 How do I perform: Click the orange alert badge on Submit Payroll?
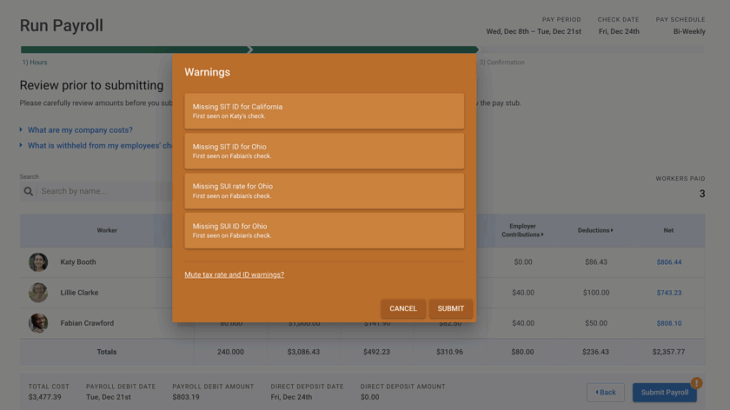(x=696, y=383)
